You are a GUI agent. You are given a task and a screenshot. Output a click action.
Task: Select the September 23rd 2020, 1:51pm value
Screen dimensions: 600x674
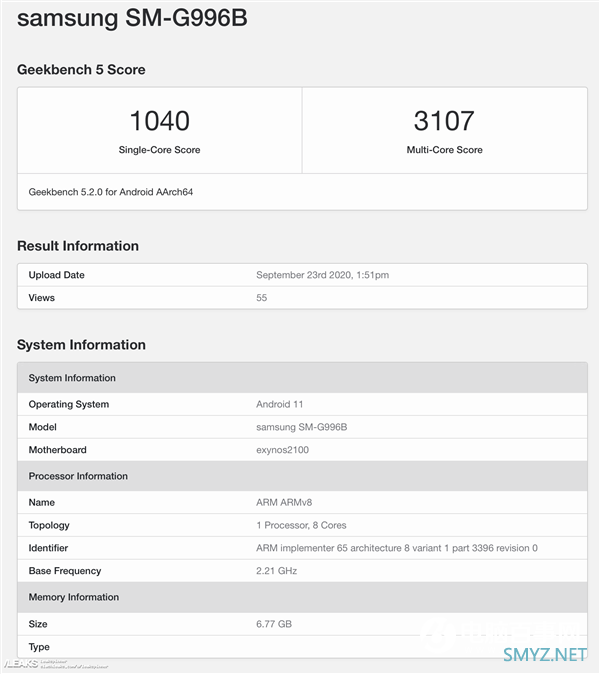pyautogui.click(x=322, y=275)
